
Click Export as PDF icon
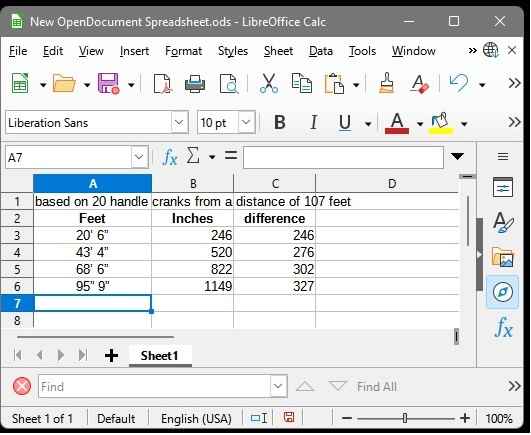coord(162,84)
